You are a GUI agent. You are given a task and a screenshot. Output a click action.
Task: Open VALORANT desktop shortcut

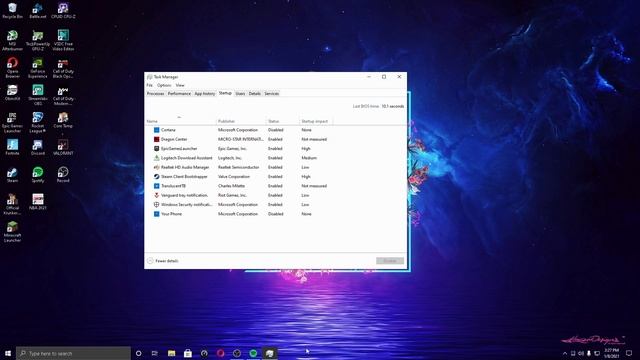click(63, 147)
